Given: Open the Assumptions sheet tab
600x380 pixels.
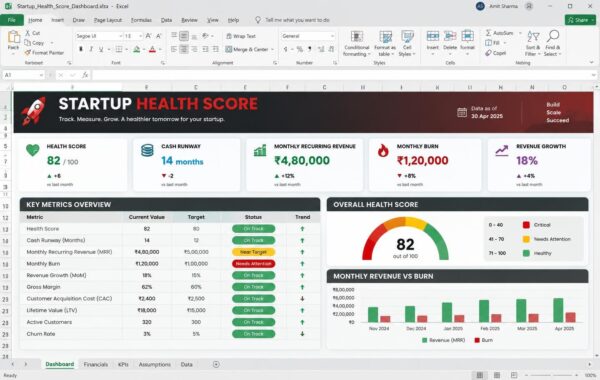Looking at the screenshot, I should 155,364.
